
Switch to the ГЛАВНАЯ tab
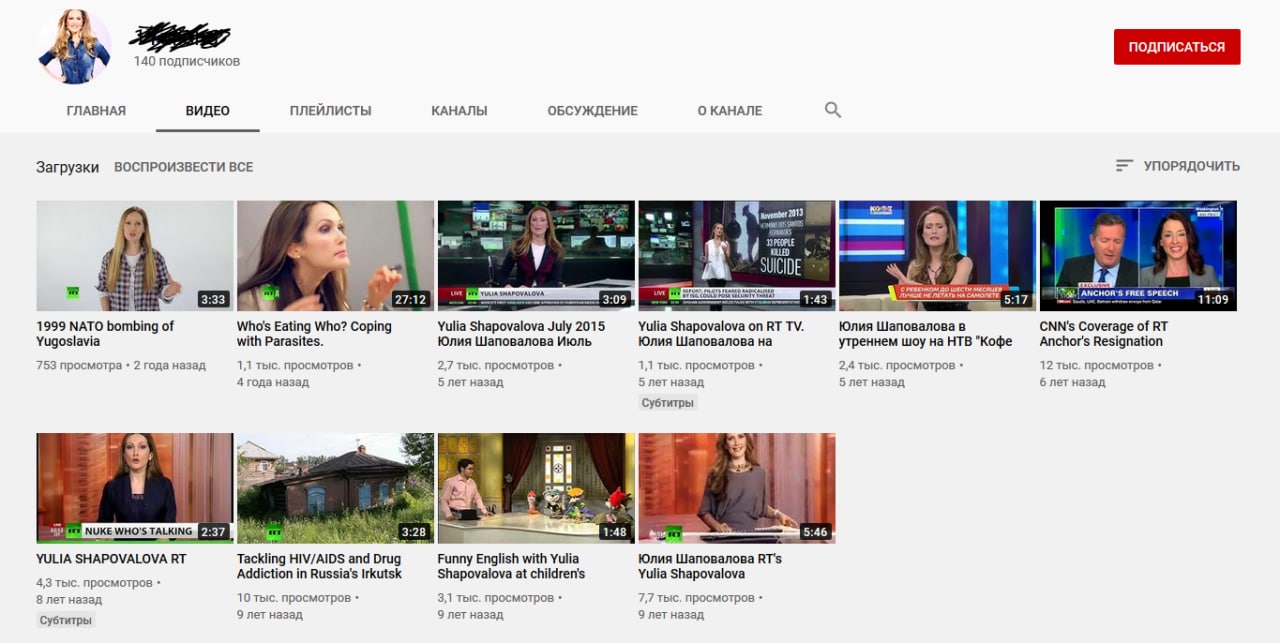96,111
